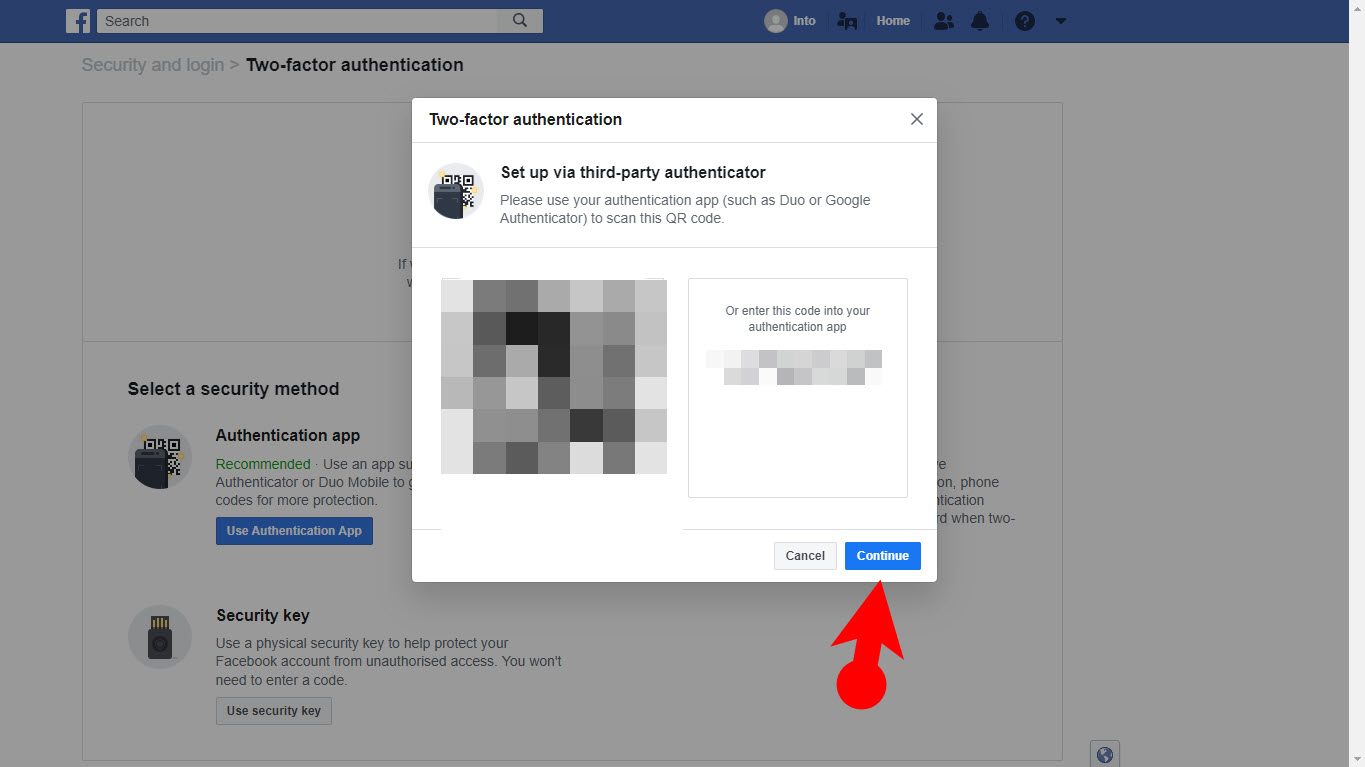The image size is (1365, 767).
Task: Click the green 'Recommended' label
Action: pos(263,464)
